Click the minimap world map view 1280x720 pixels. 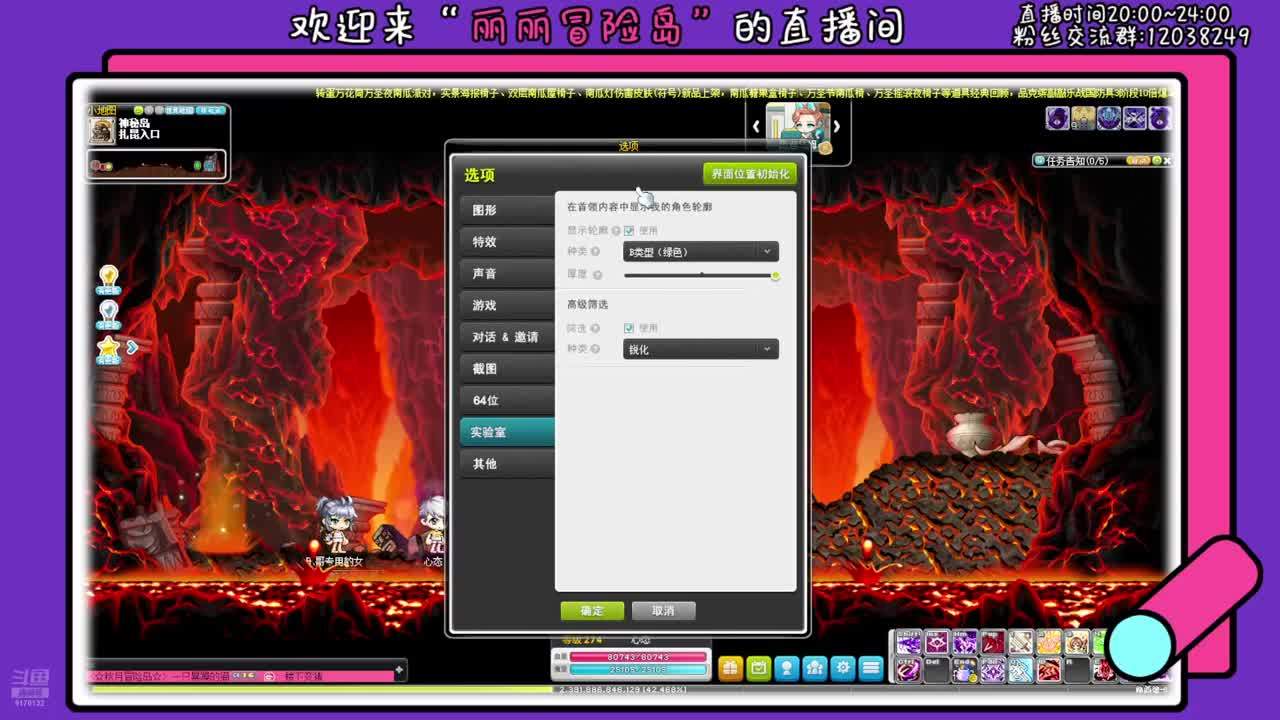pos(156,164)
